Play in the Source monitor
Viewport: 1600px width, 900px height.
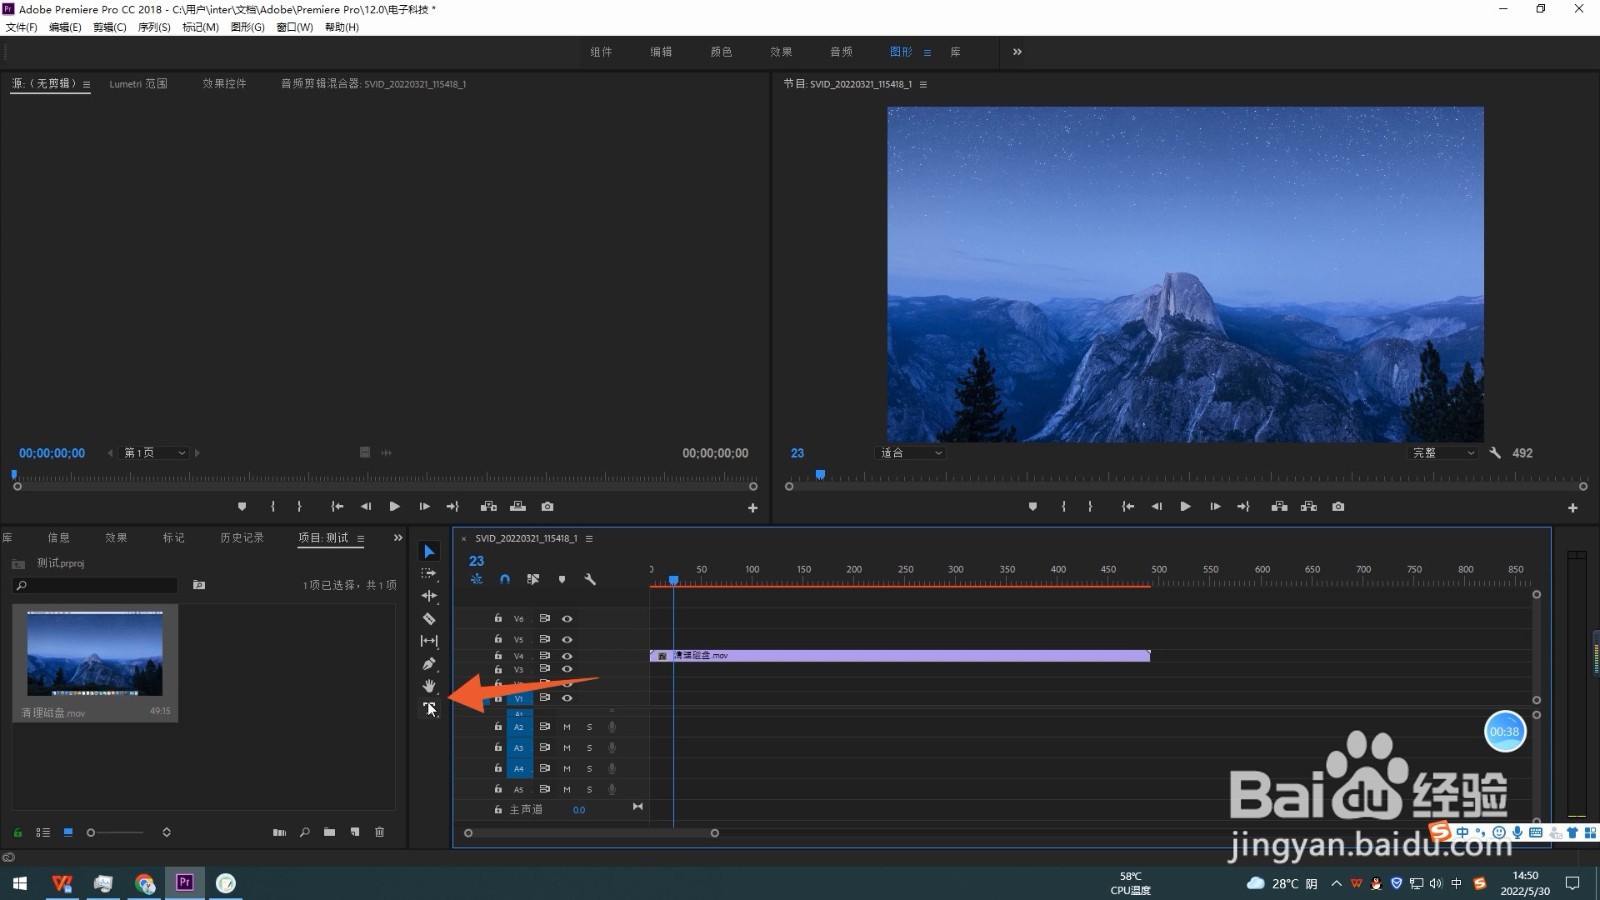394,507
